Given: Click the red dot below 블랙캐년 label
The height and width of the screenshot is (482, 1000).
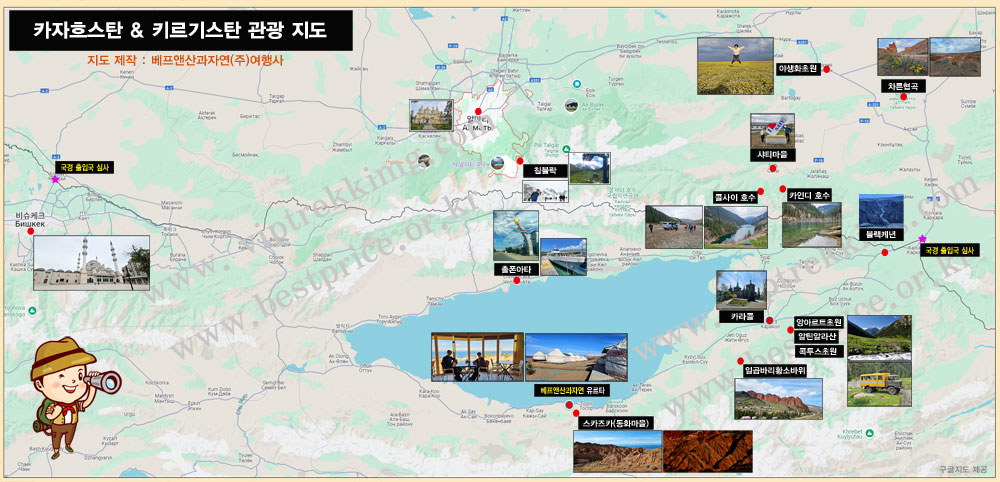Looking at the screenshot, I should point(885,253).
